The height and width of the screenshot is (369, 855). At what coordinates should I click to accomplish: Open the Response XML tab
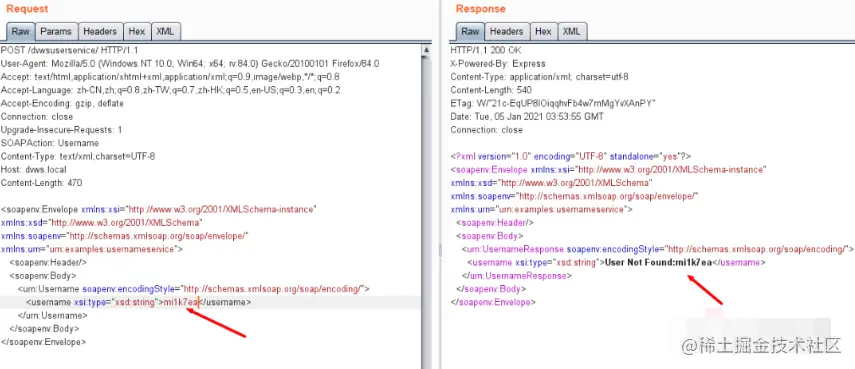pyautogui.click(x=571, y=32)
